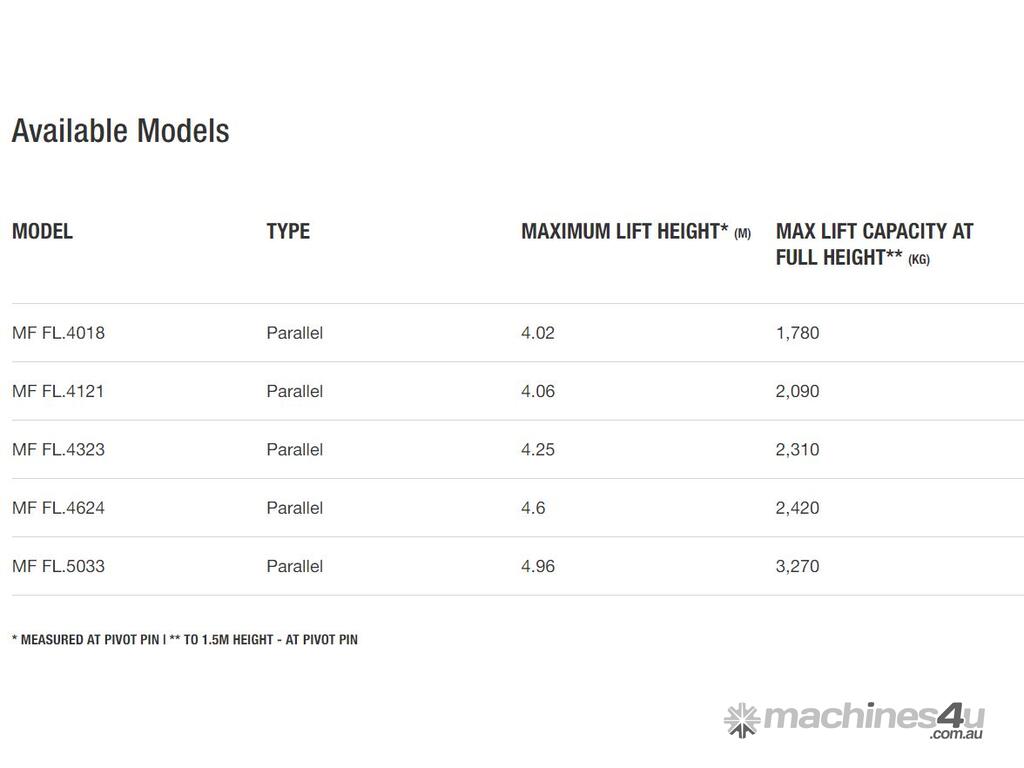Select the MF FL.4121 model name
The height and width of the screenshot is (768, 1024).
click(x=58, y=391)
